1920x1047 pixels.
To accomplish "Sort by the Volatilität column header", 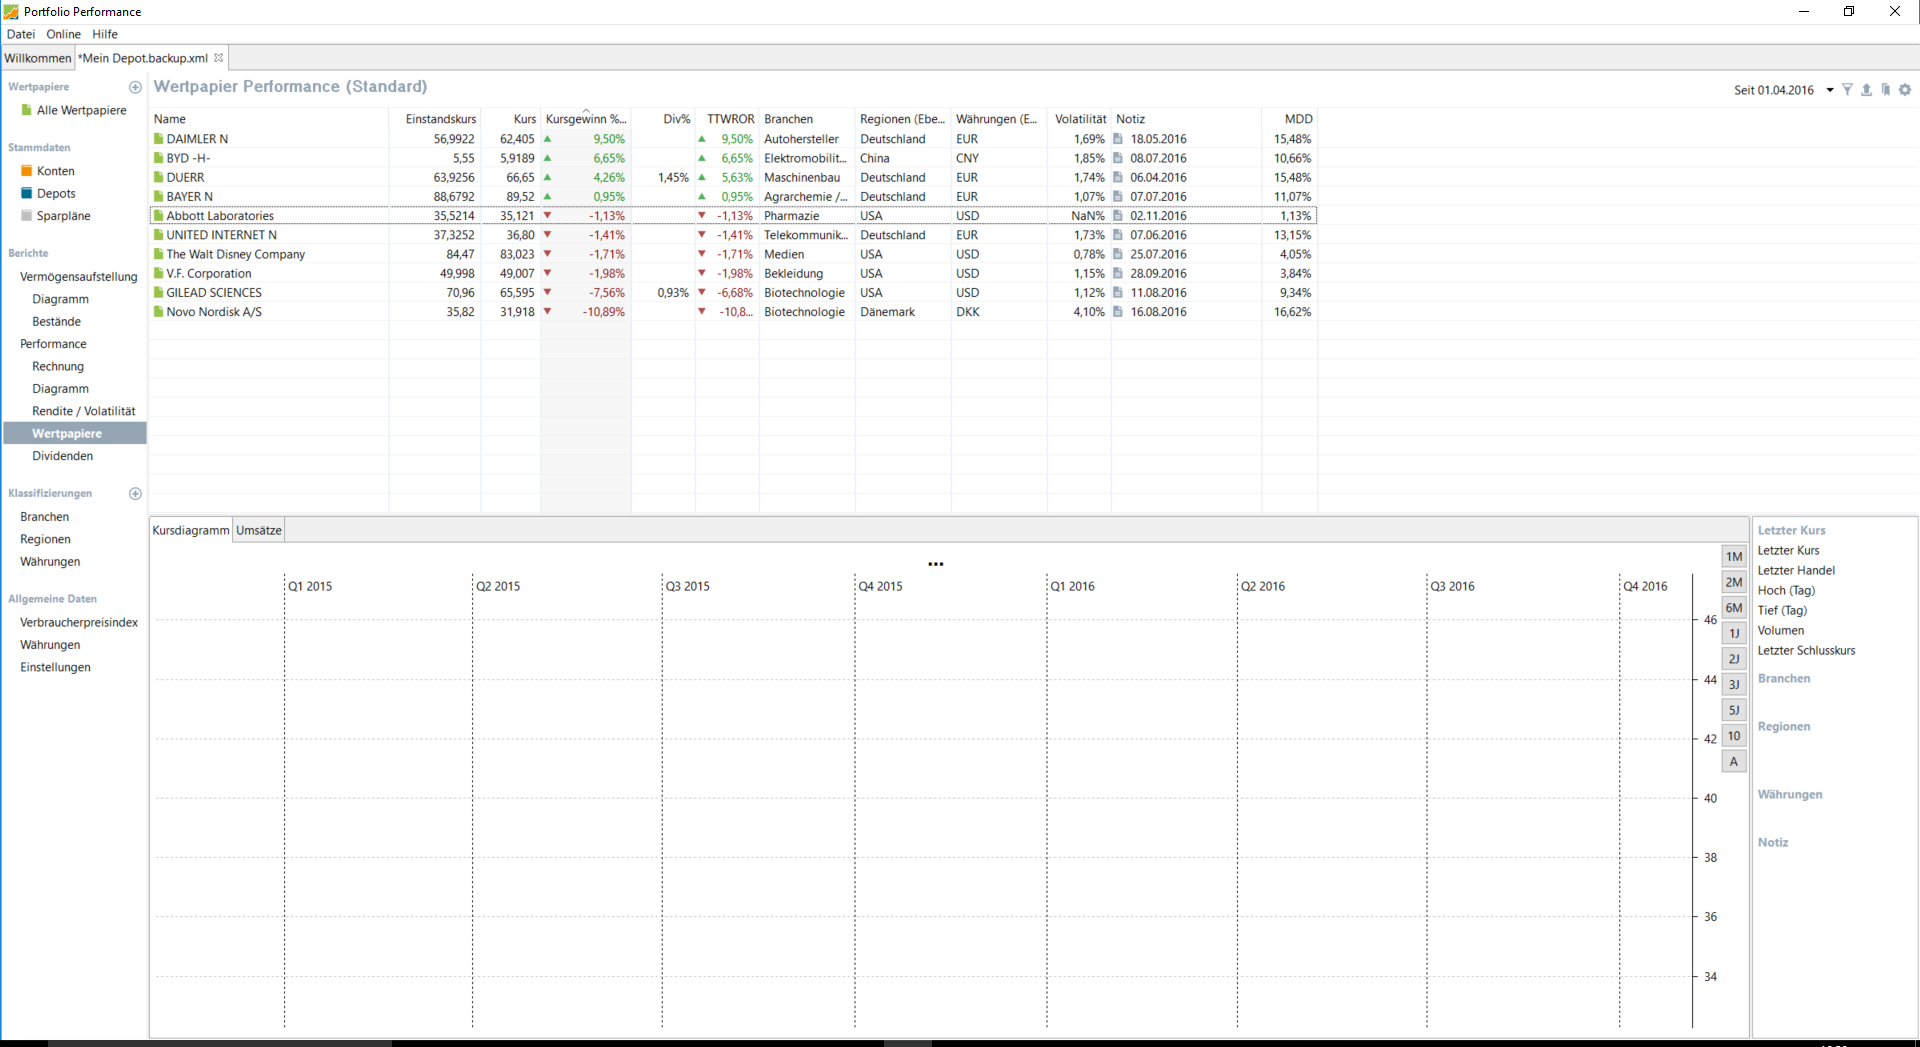I will point(1080,119).
